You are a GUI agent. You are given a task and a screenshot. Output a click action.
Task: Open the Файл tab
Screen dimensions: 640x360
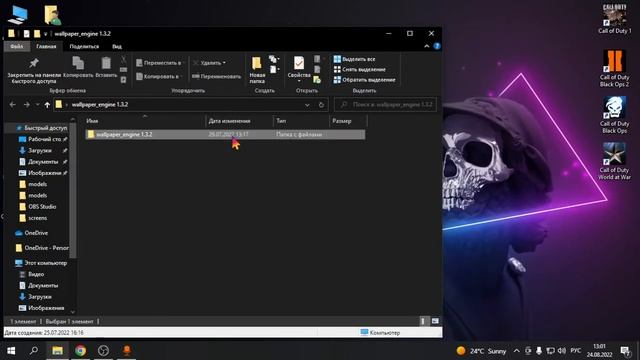[16, 46]
